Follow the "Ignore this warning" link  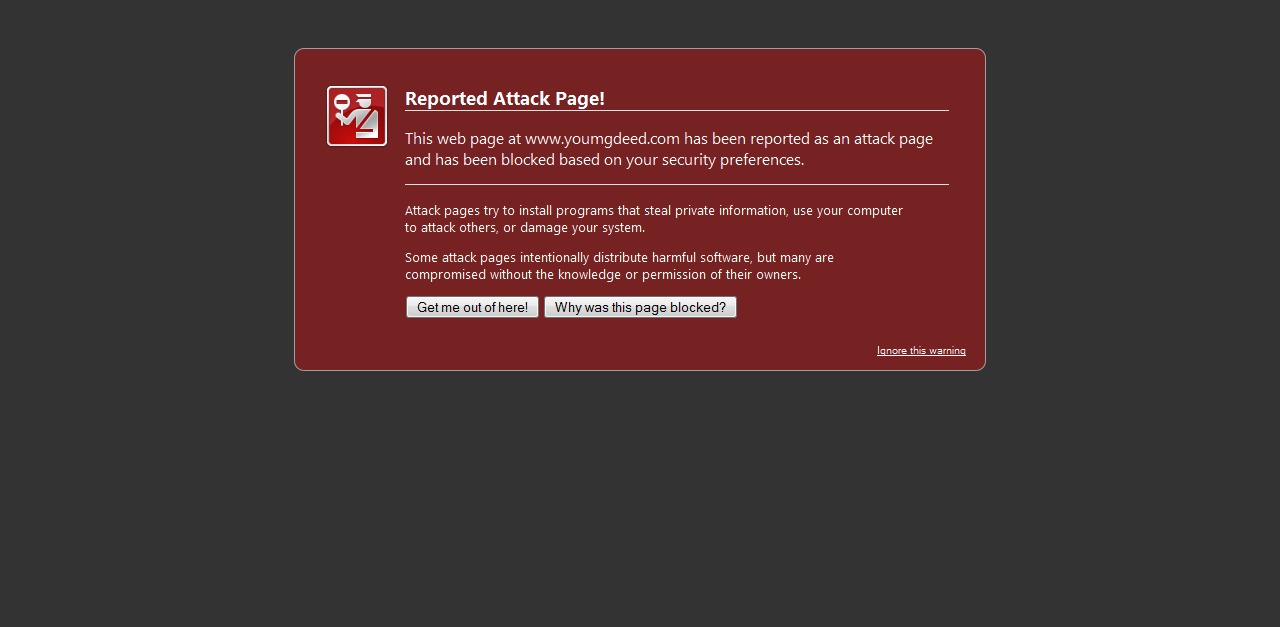tap(921, 350)
